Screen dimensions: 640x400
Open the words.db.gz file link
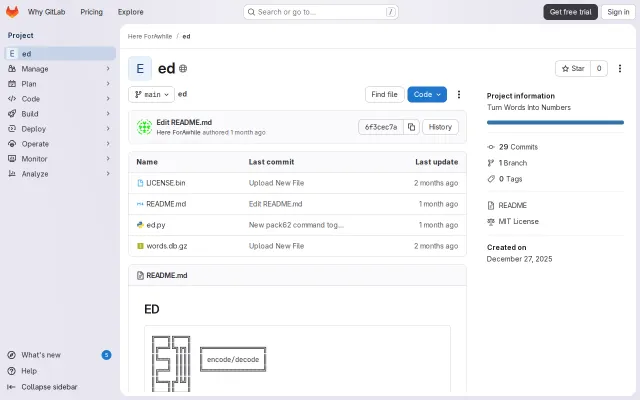click(167, 246)
